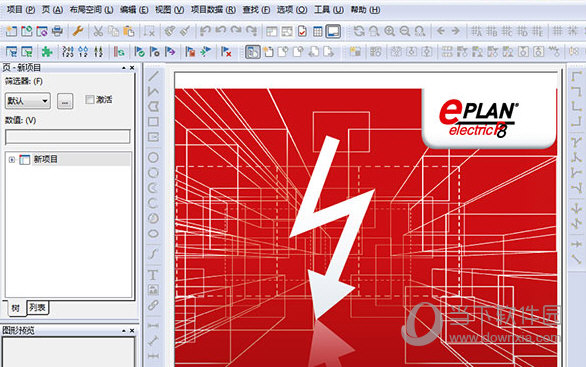Open the 查找 (F) menu
This screenshot has width=586, height=367.
(x=256, y=10)
